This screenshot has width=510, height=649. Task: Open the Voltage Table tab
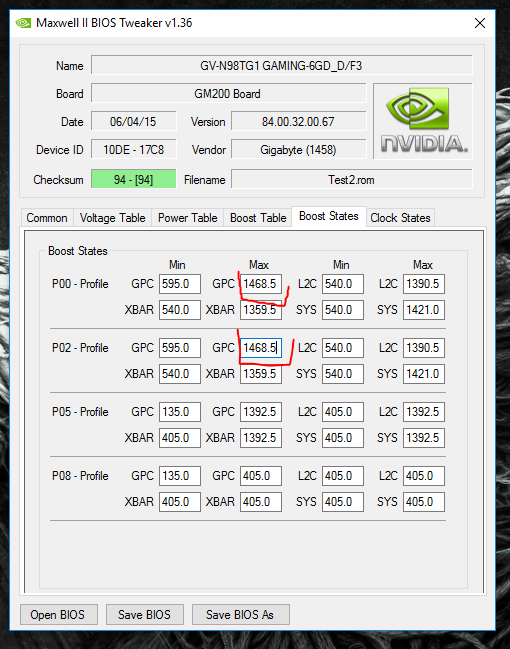pyautogui.click(x=113, y=218)
